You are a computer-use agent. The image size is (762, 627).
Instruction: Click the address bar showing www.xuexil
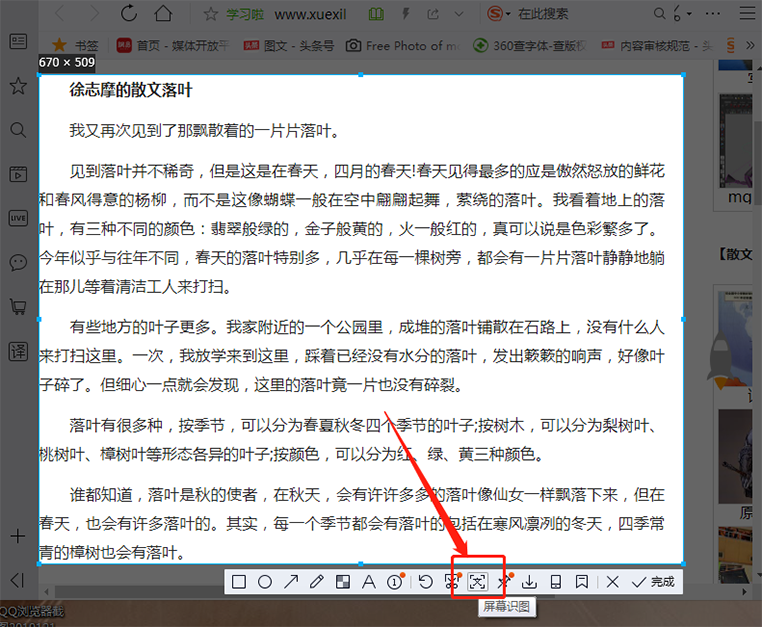310,14
